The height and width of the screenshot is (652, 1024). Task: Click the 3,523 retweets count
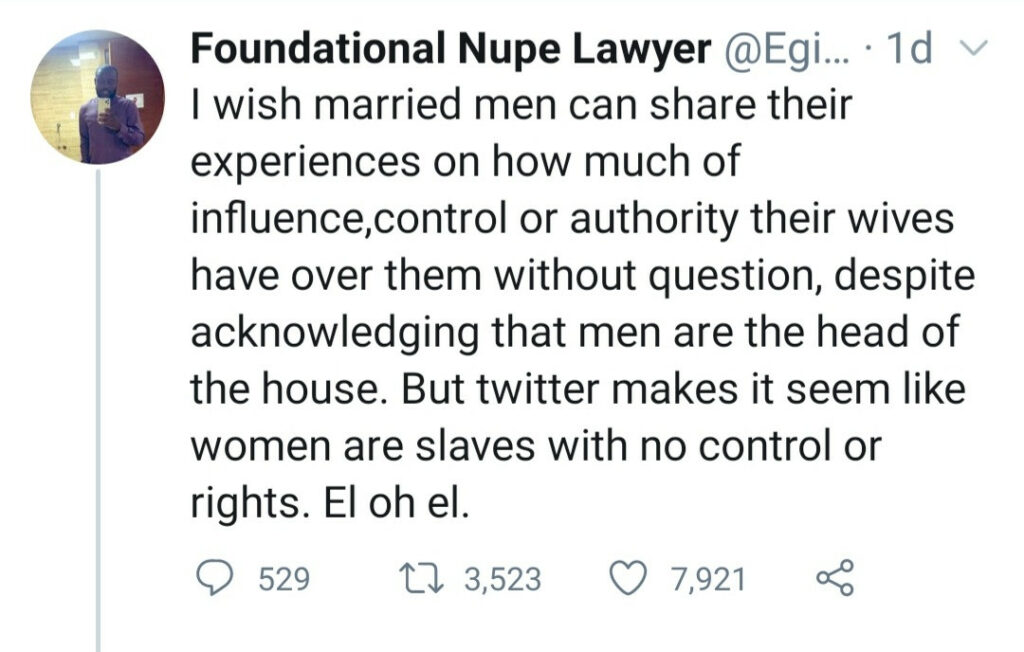pos(503,579)
